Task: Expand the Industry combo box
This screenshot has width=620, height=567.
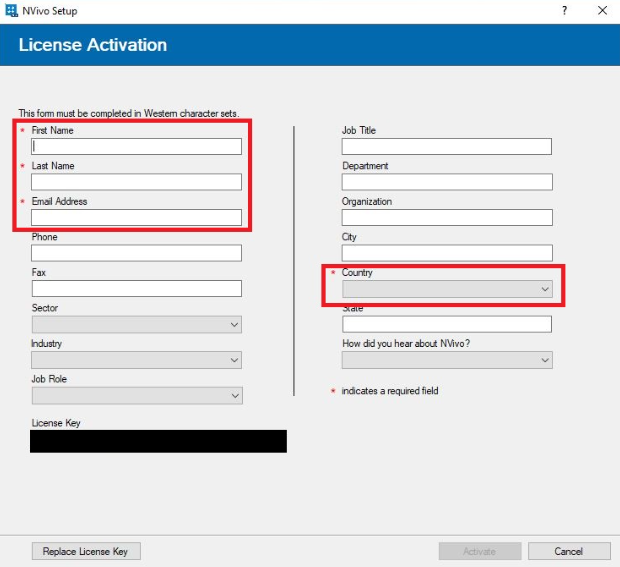Action: 136,360
